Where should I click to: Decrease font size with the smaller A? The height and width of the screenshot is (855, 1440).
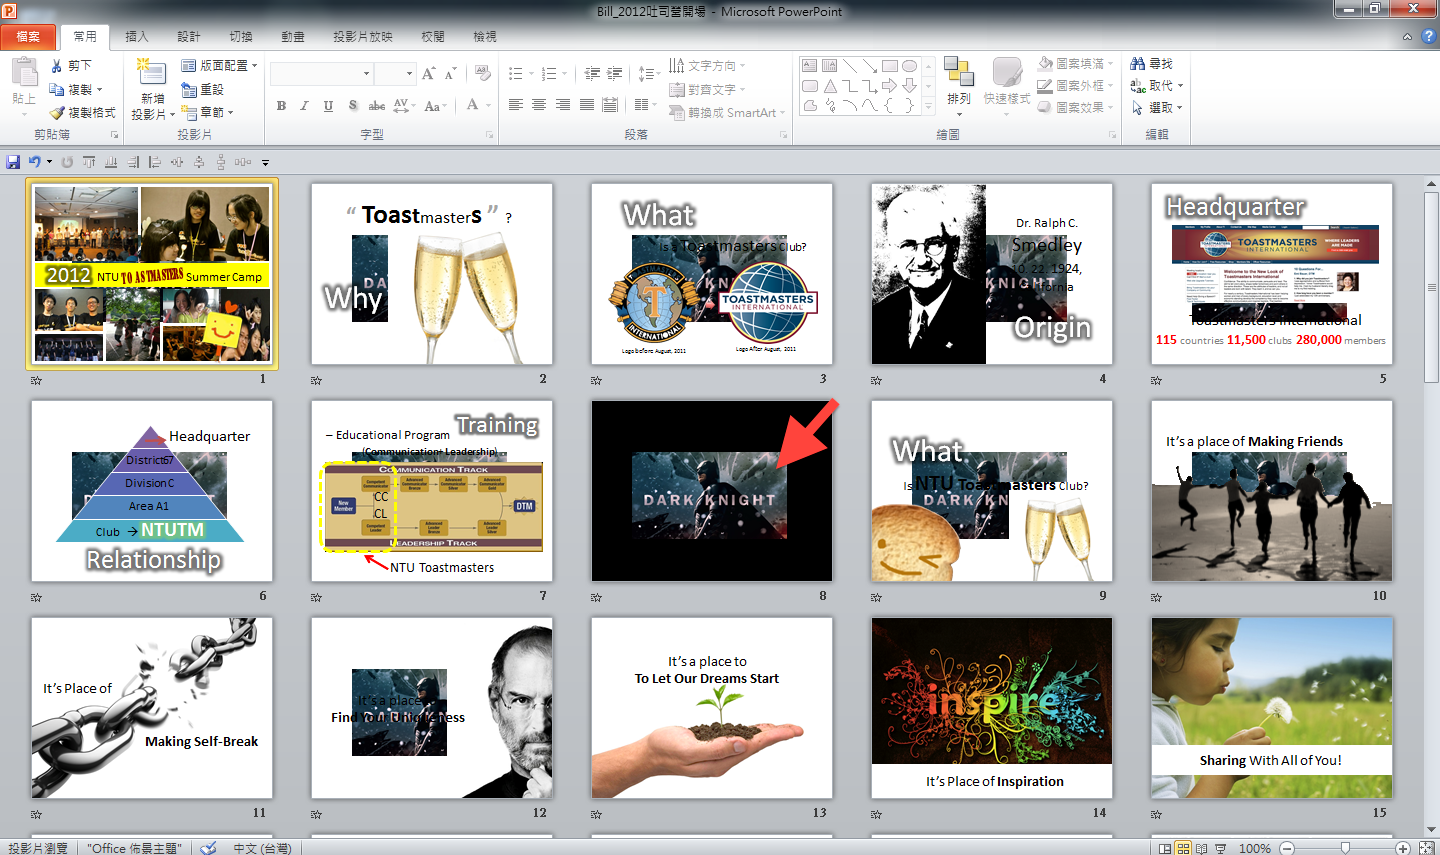(451, 74)
